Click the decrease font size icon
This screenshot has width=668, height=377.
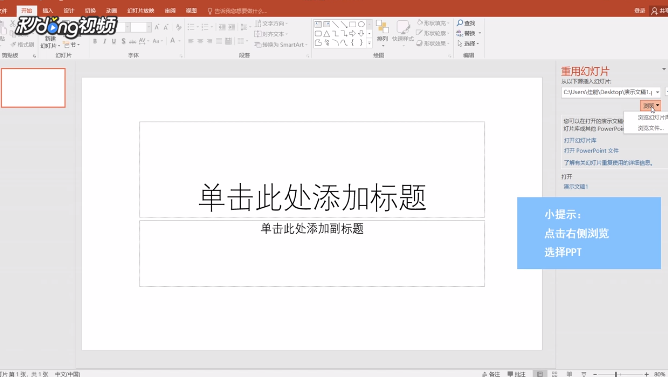click(166, 27)
